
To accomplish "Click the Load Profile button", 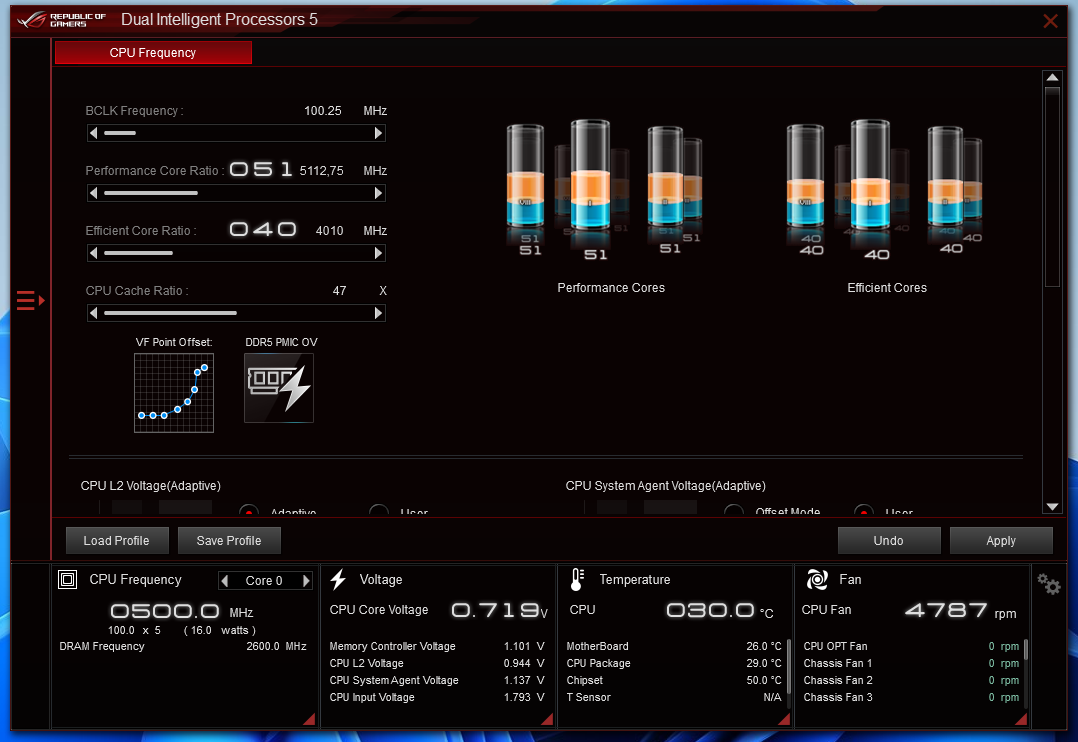I will pyautogui.click(x=117, y=541).
